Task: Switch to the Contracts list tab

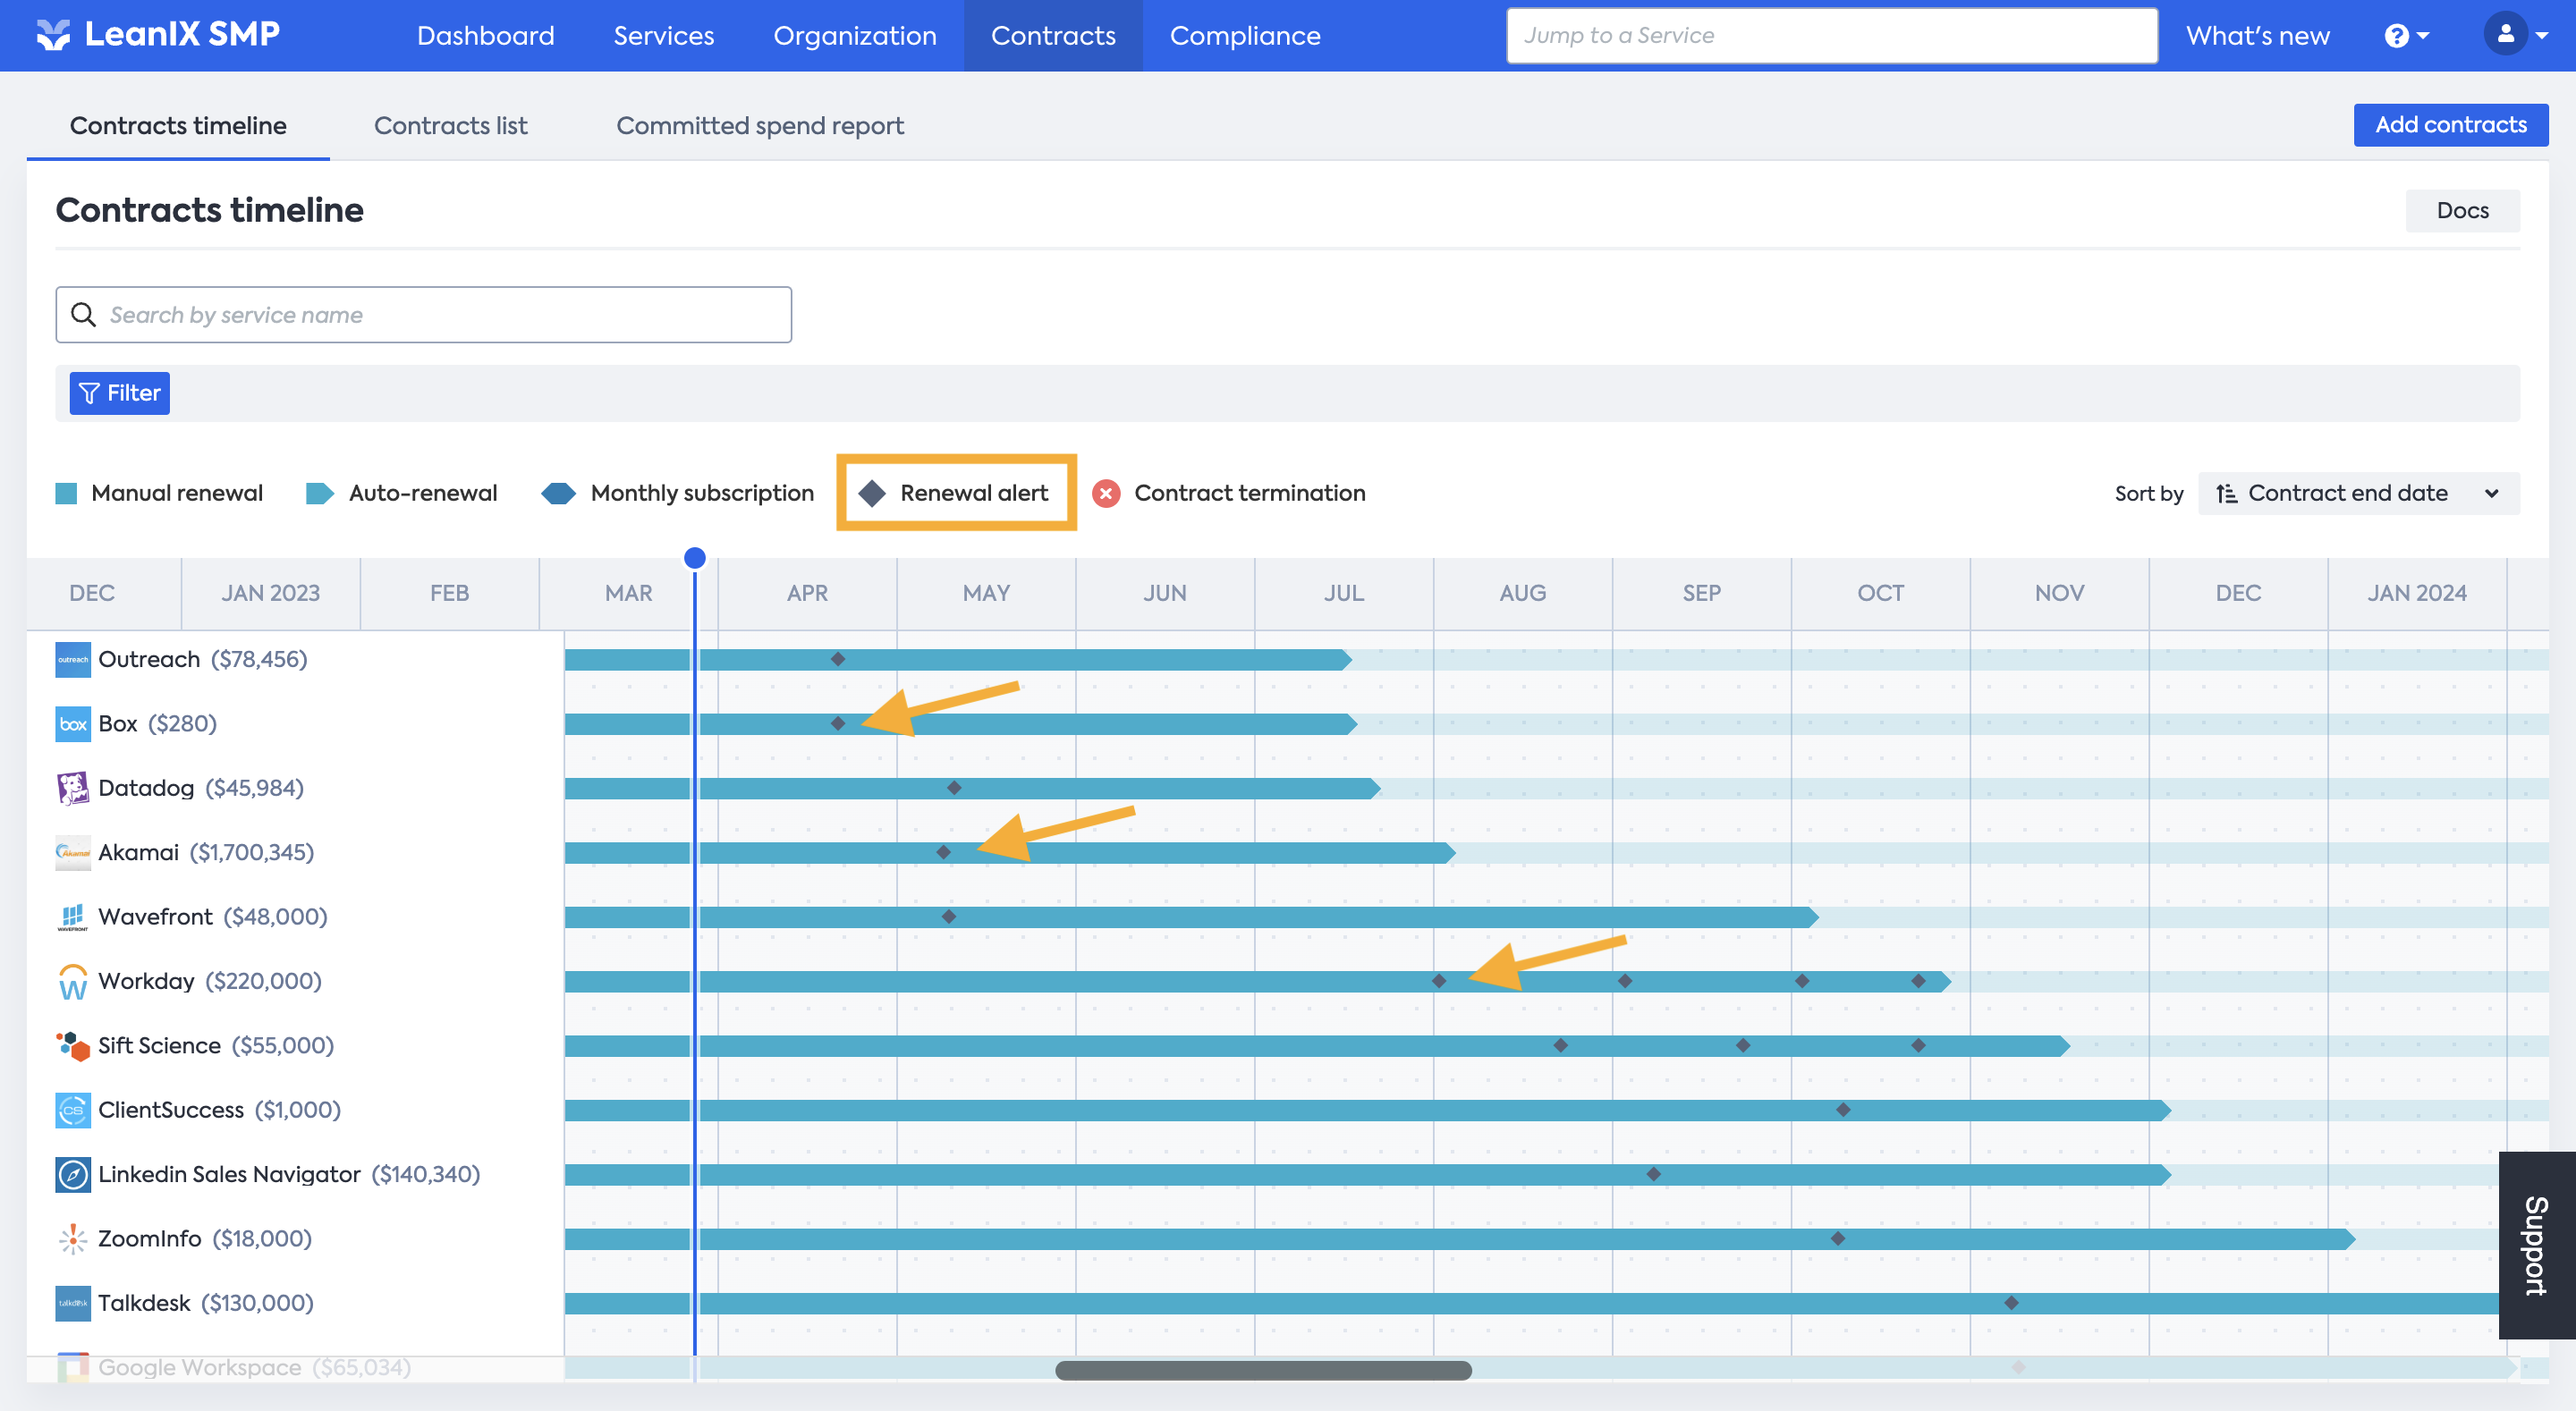Action: pyautogui.click(x=450, y=126)
